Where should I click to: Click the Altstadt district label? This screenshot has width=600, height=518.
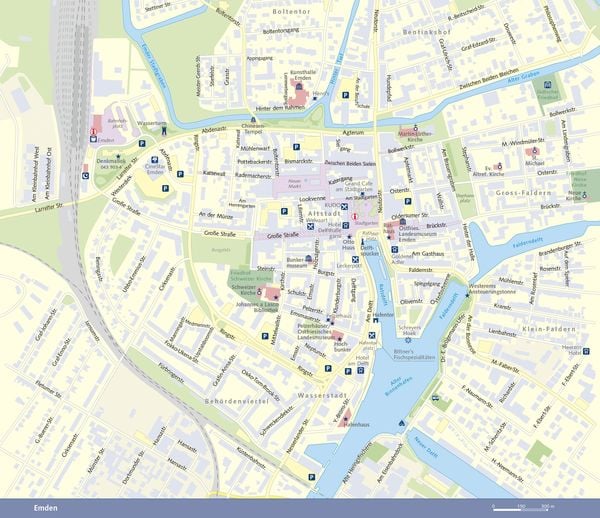(x=324, y=213)
